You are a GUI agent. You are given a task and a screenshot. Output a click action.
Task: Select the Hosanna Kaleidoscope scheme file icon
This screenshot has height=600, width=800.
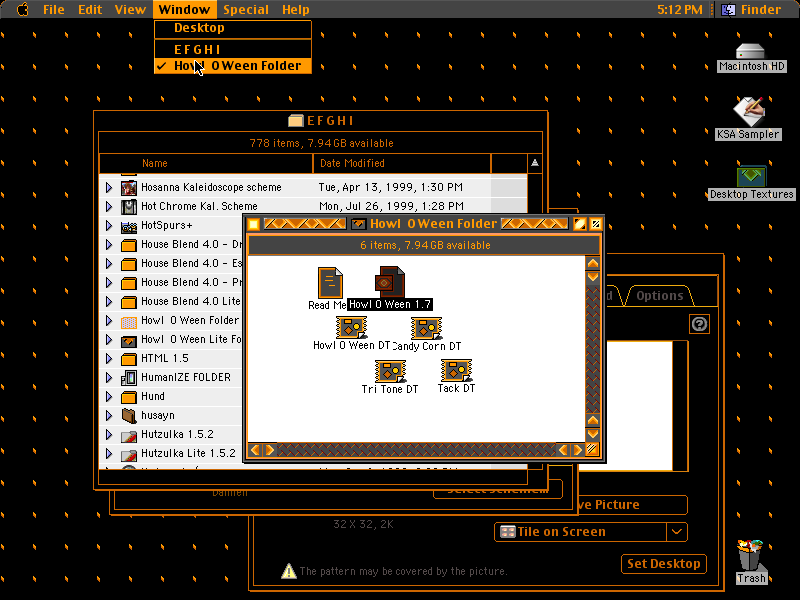(x=129, y=187)
